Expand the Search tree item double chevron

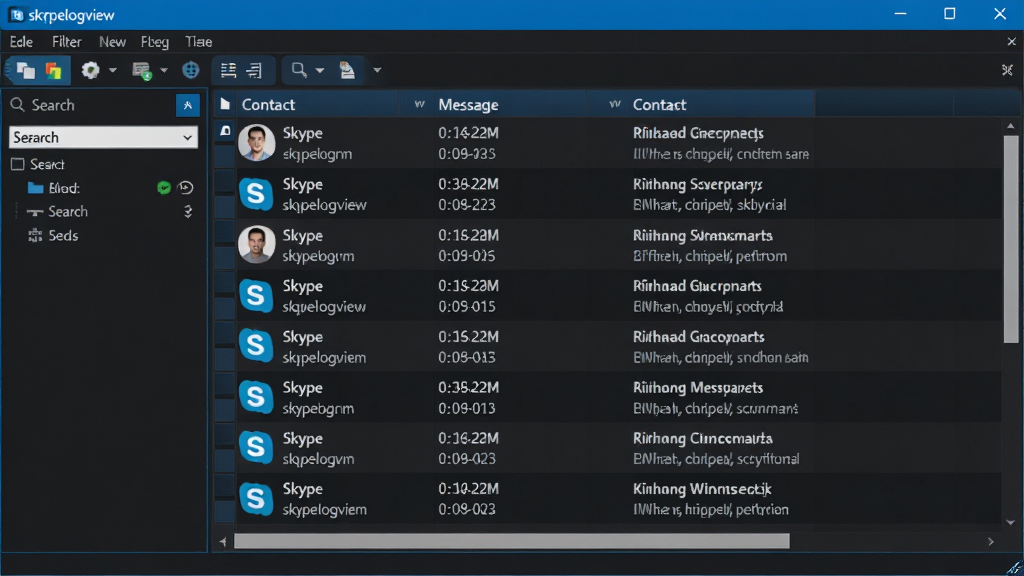click(188, 212)
